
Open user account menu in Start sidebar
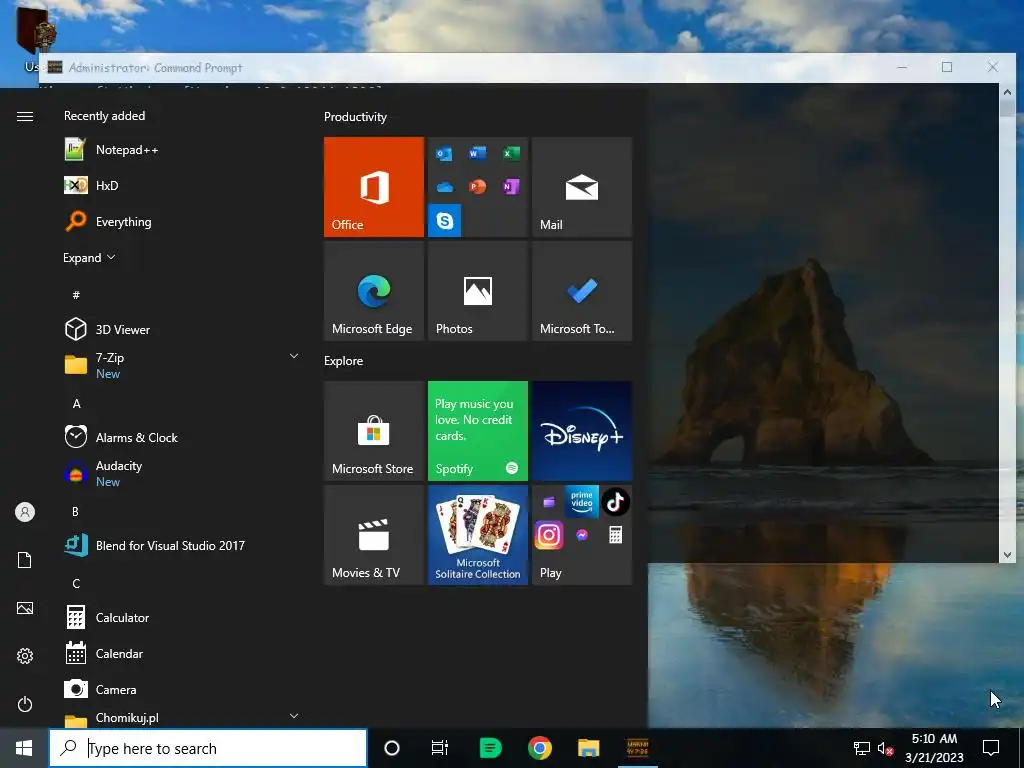point(25,512)
